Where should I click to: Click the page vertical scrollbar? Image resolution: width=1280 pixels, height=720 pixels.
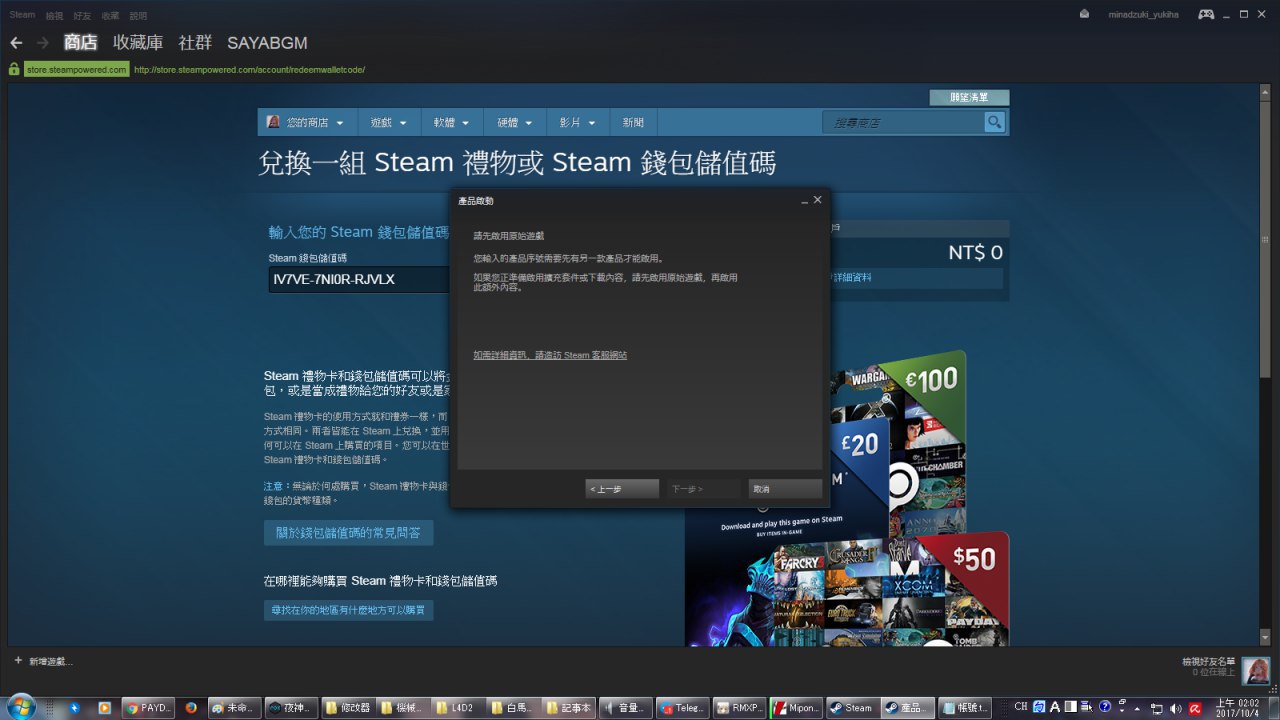point(1266,365)
